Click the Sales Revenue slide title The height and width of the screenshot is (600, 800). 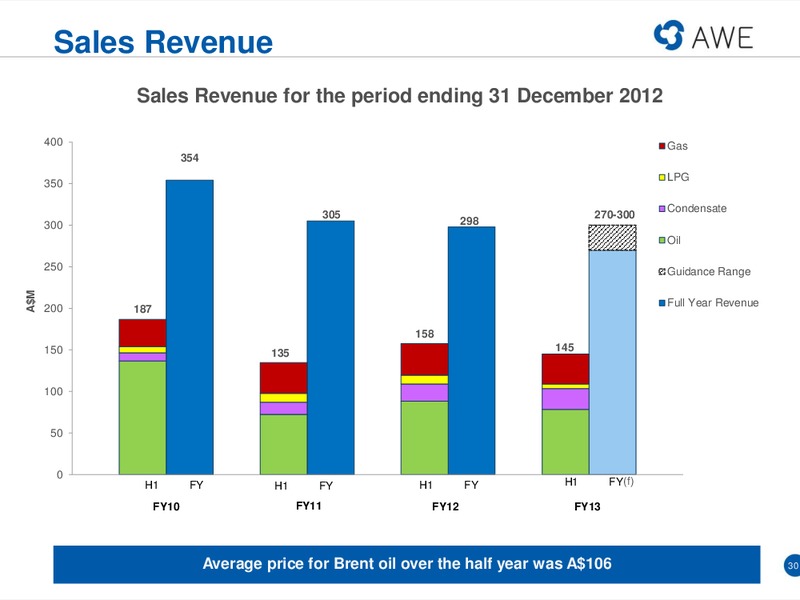(163, 42)
